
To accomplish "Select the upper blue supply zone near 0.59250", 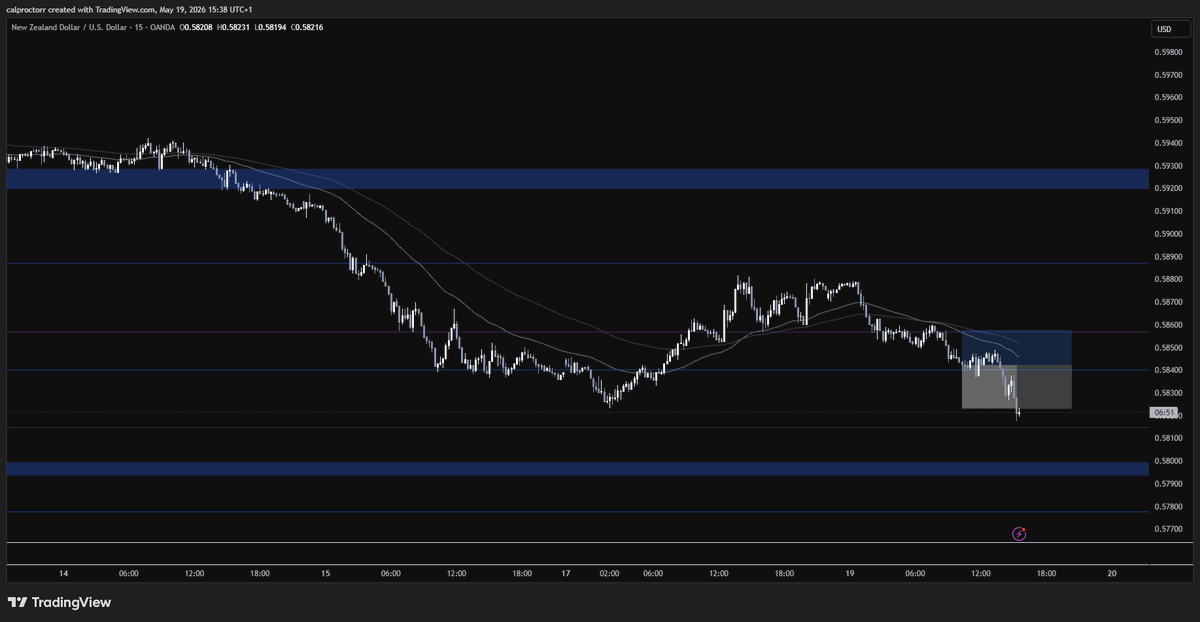I will coord(577,178).
